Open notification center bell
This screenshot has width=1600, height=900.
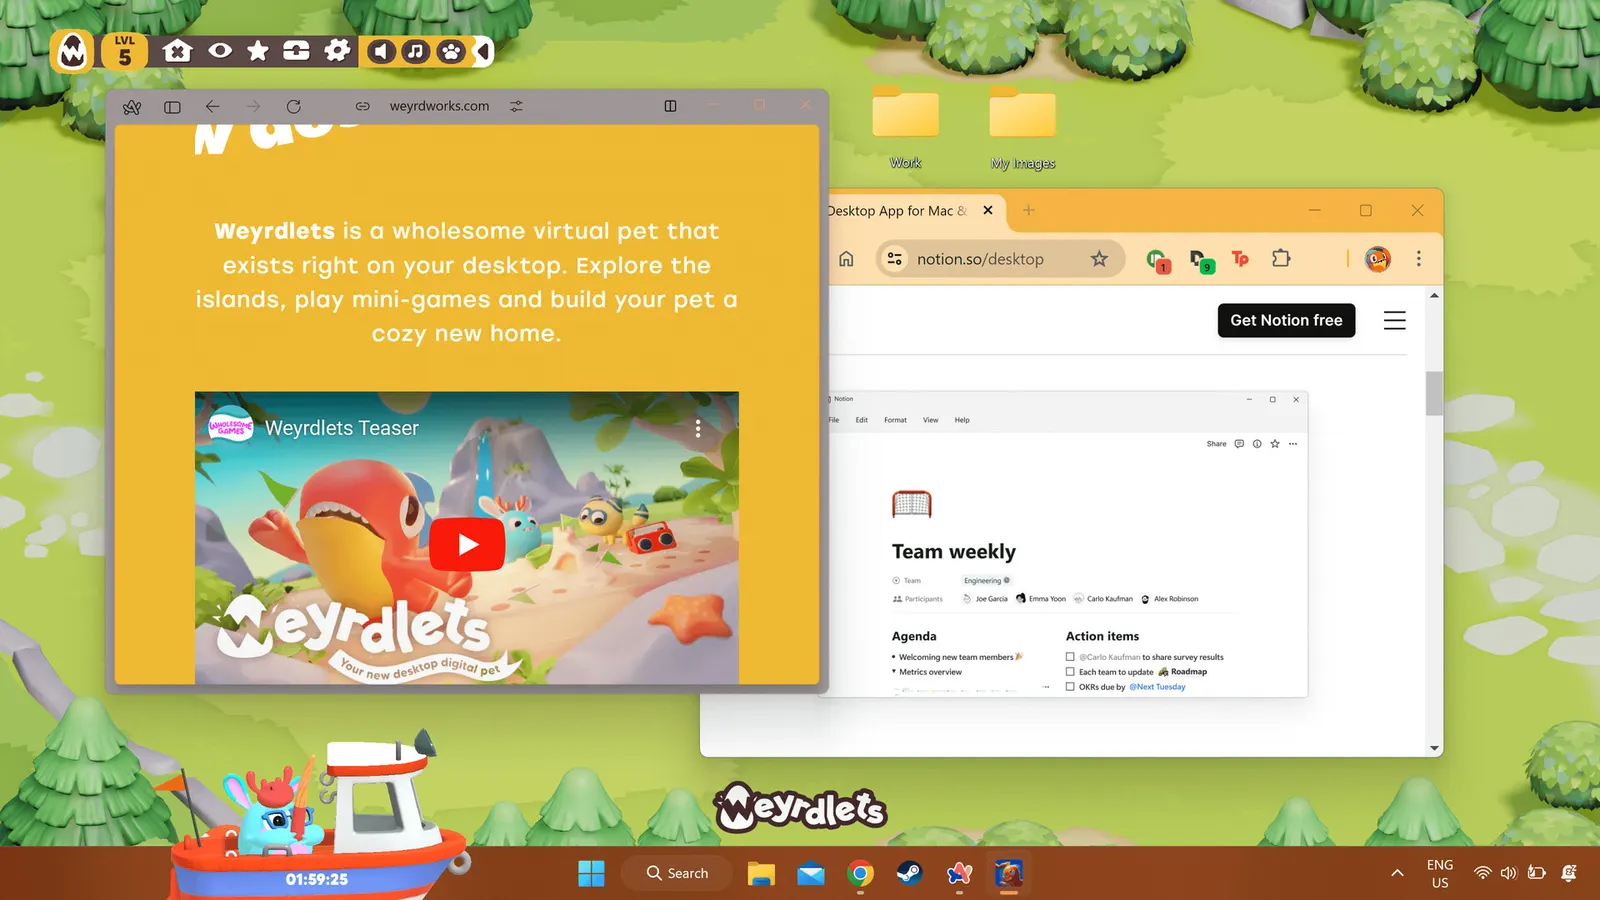coord(1569,873)
